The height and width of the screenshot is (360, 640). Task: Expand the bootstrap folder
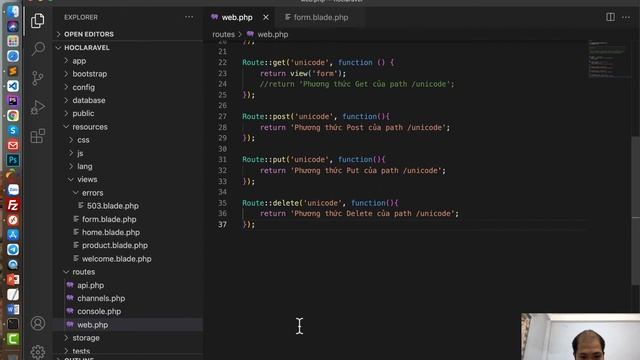tap(127, 74)
